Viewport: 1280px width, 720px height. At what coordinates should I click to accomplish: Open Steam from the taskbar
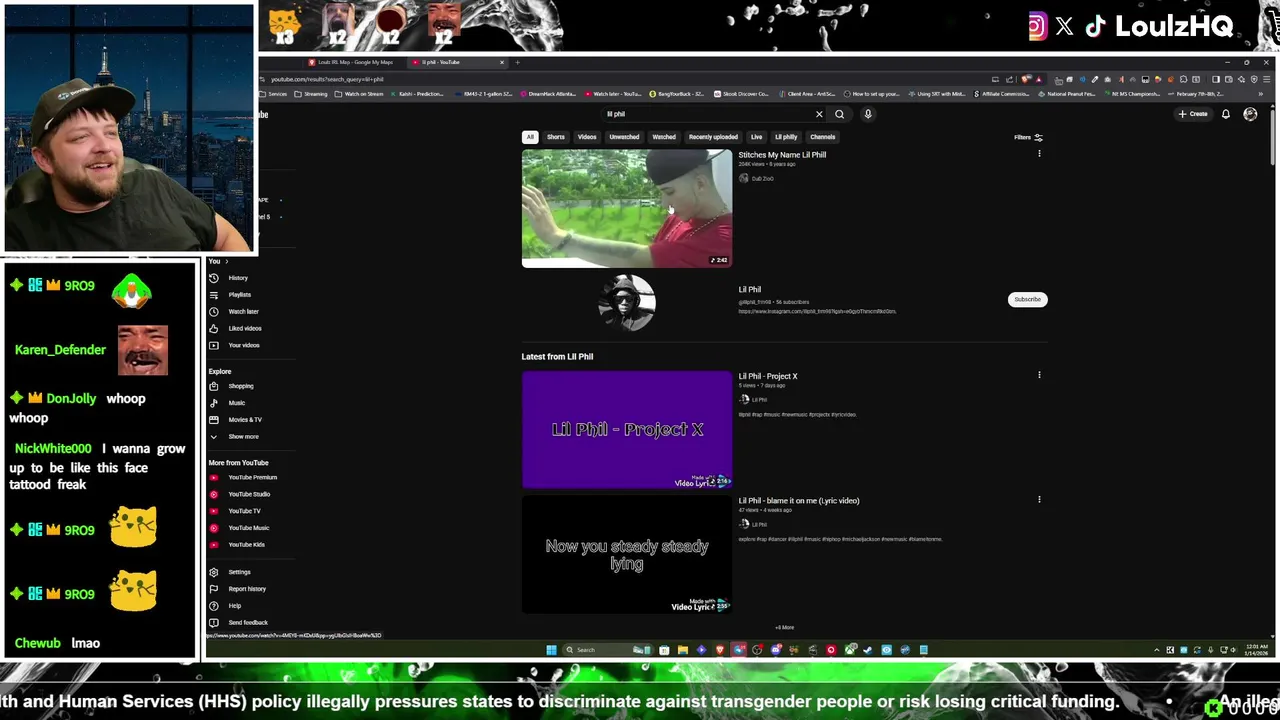pos(868,650)
